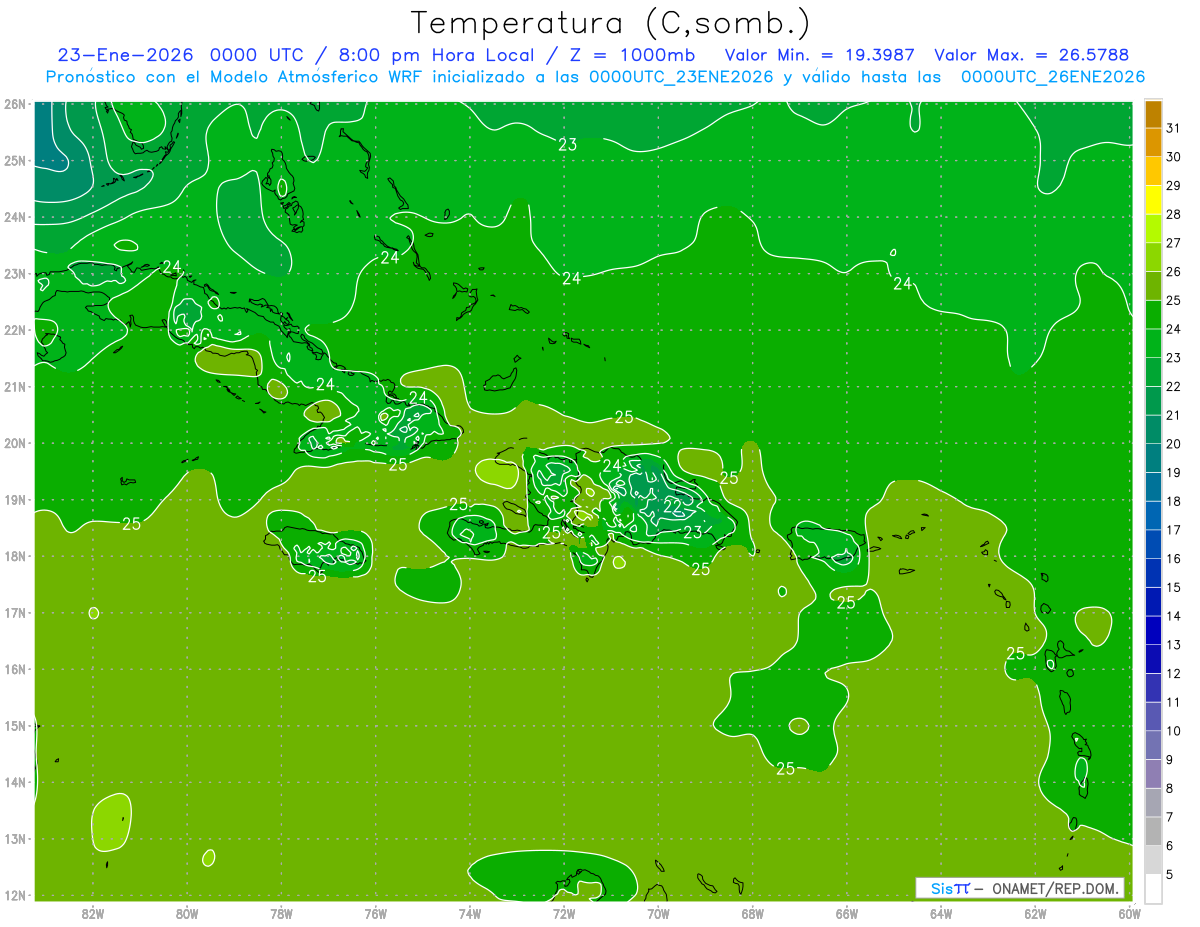This screenshot has height=927, width=1200.
Task: Click the gray legend swatch between 6 and 7
Action: (x=1153, y=831)
